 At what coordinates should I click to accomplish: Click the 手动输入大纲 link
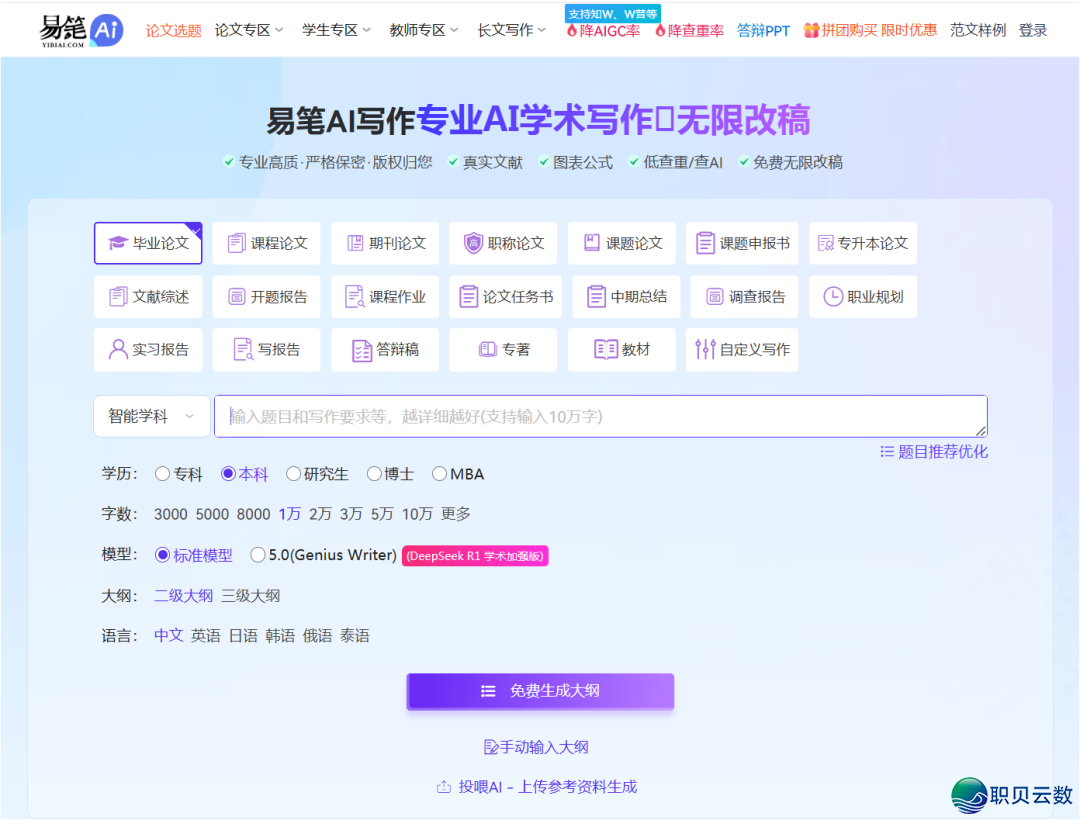coord(536,747)
